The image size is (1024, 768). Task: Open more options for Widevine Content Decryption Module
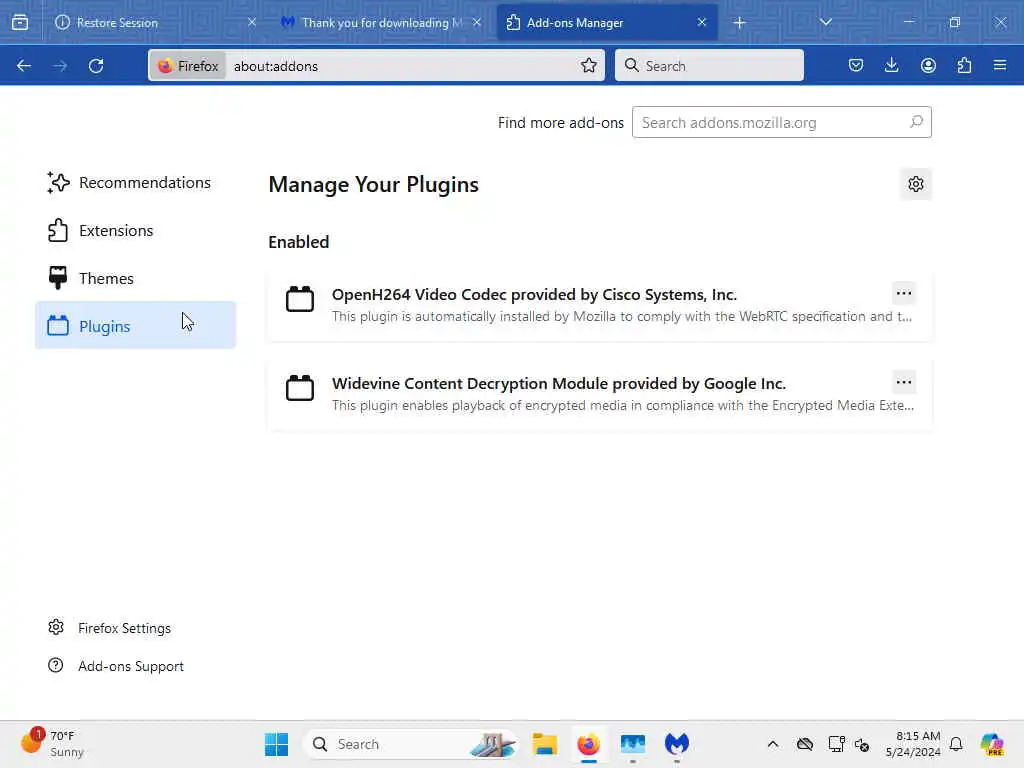[904, 382]
